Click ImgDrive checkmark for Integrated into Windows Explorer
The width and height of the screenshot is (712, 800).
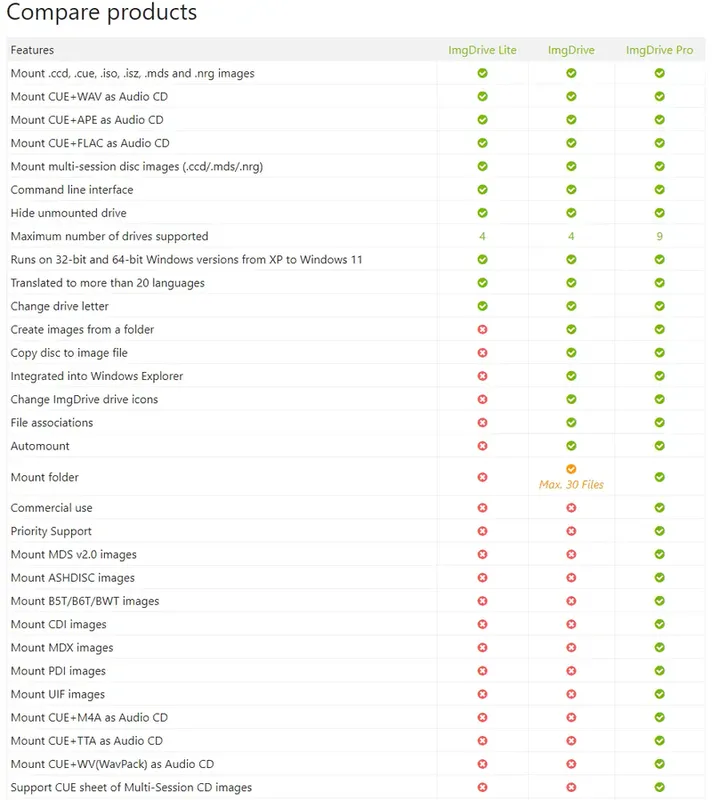(x=571, y=376)
